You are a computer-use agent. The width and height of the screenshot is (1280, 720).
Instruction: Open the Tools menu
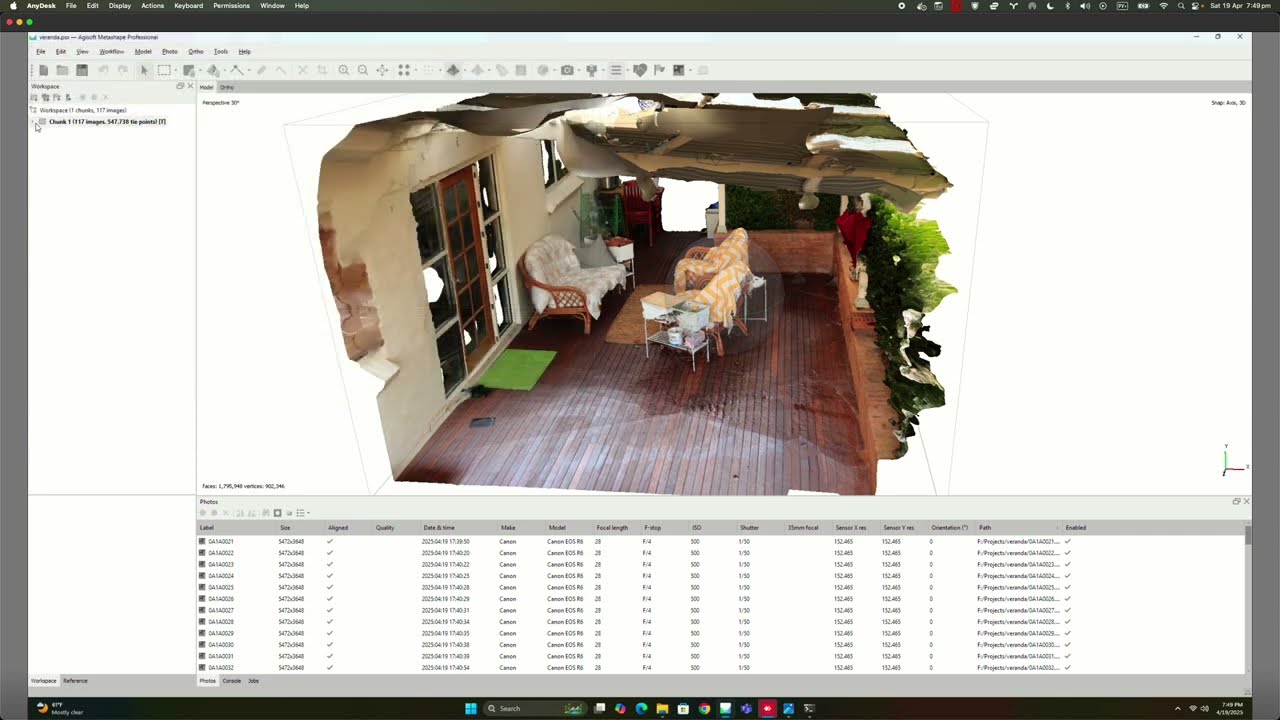click(221, 51)
